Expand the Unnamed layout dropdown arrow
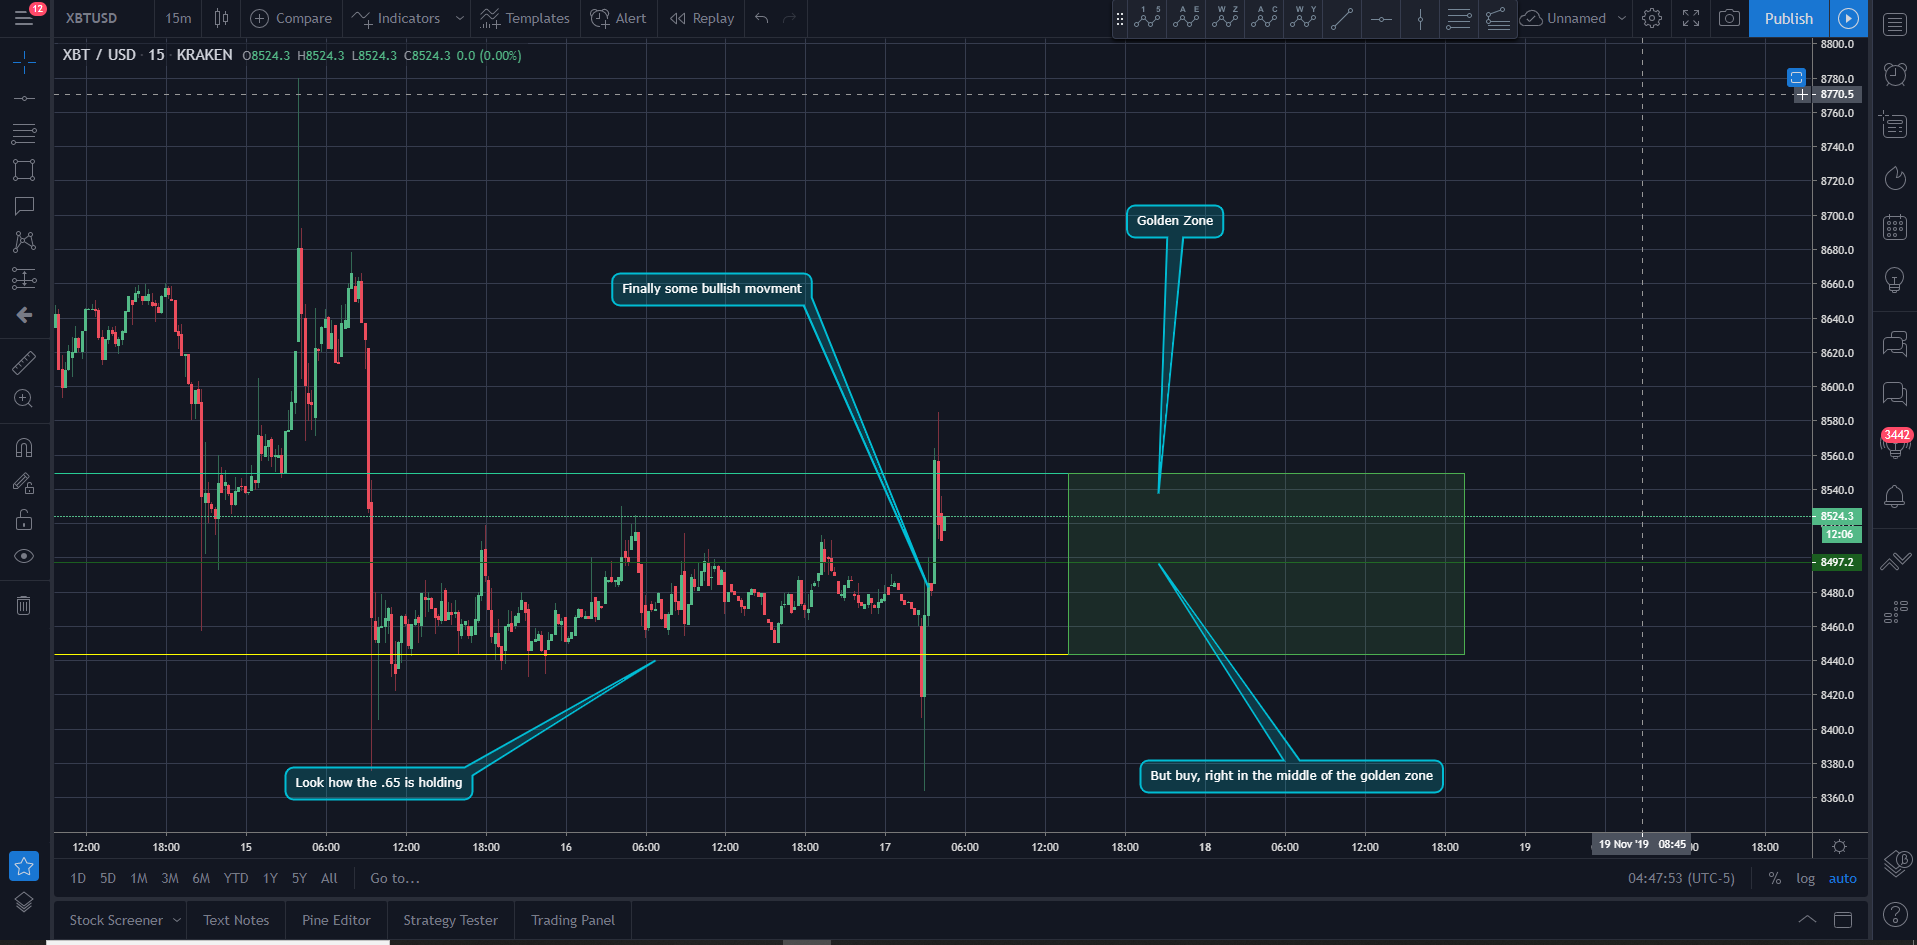 [1622, 18]
